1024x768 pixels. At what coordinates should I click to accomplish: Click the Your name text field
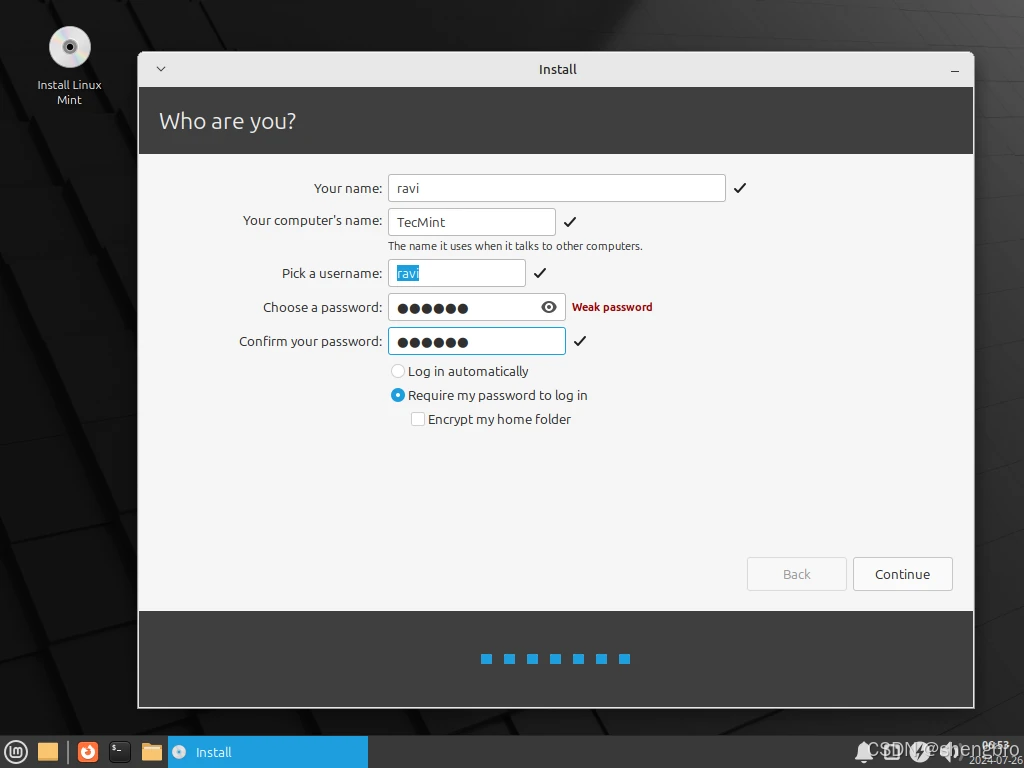click(556, 188)
